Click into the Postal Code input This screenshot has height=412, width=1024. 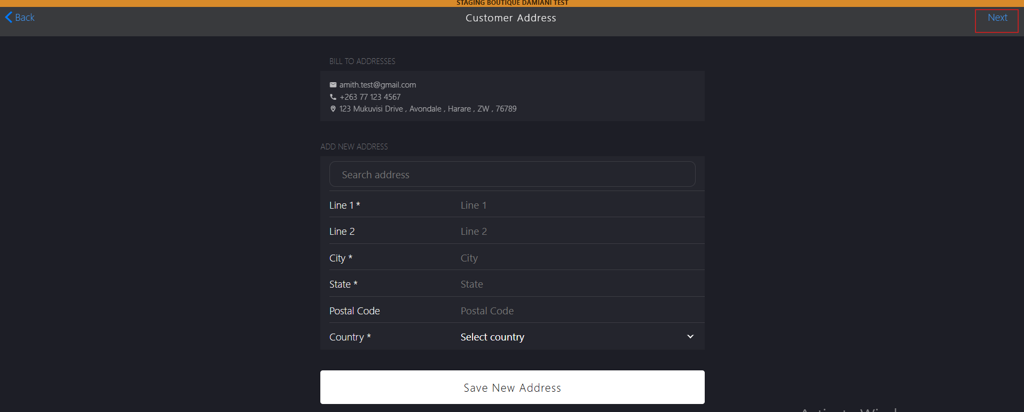[577, 311]
